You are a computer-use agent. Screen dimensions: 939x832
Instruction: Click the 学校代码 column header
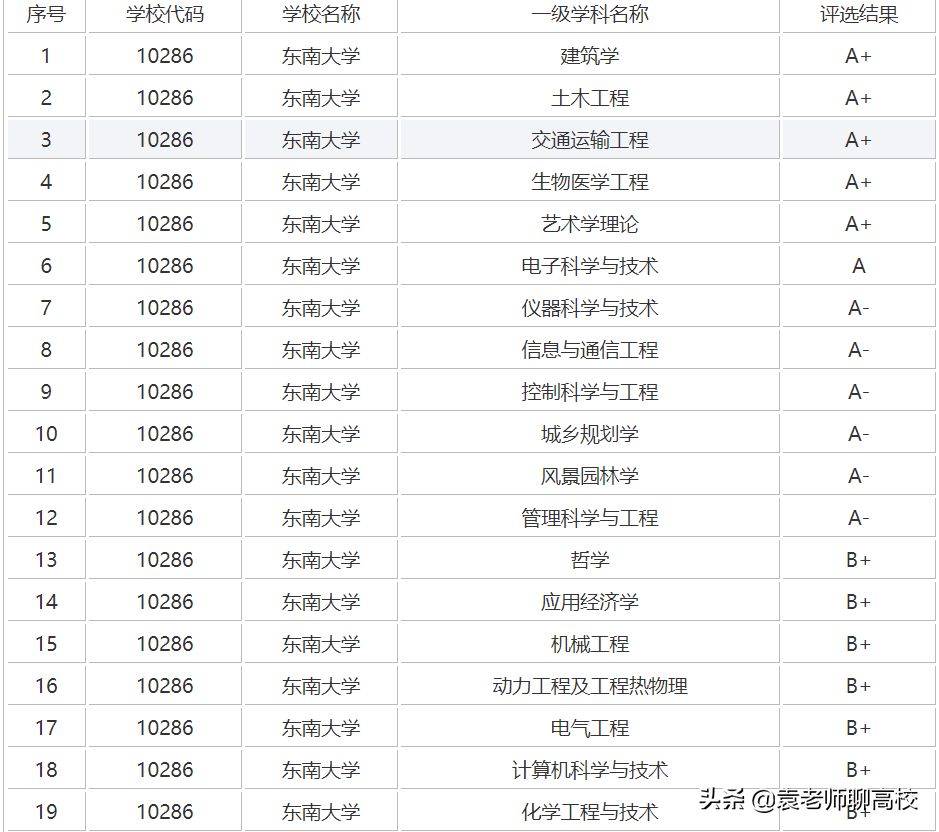point(164,15)
